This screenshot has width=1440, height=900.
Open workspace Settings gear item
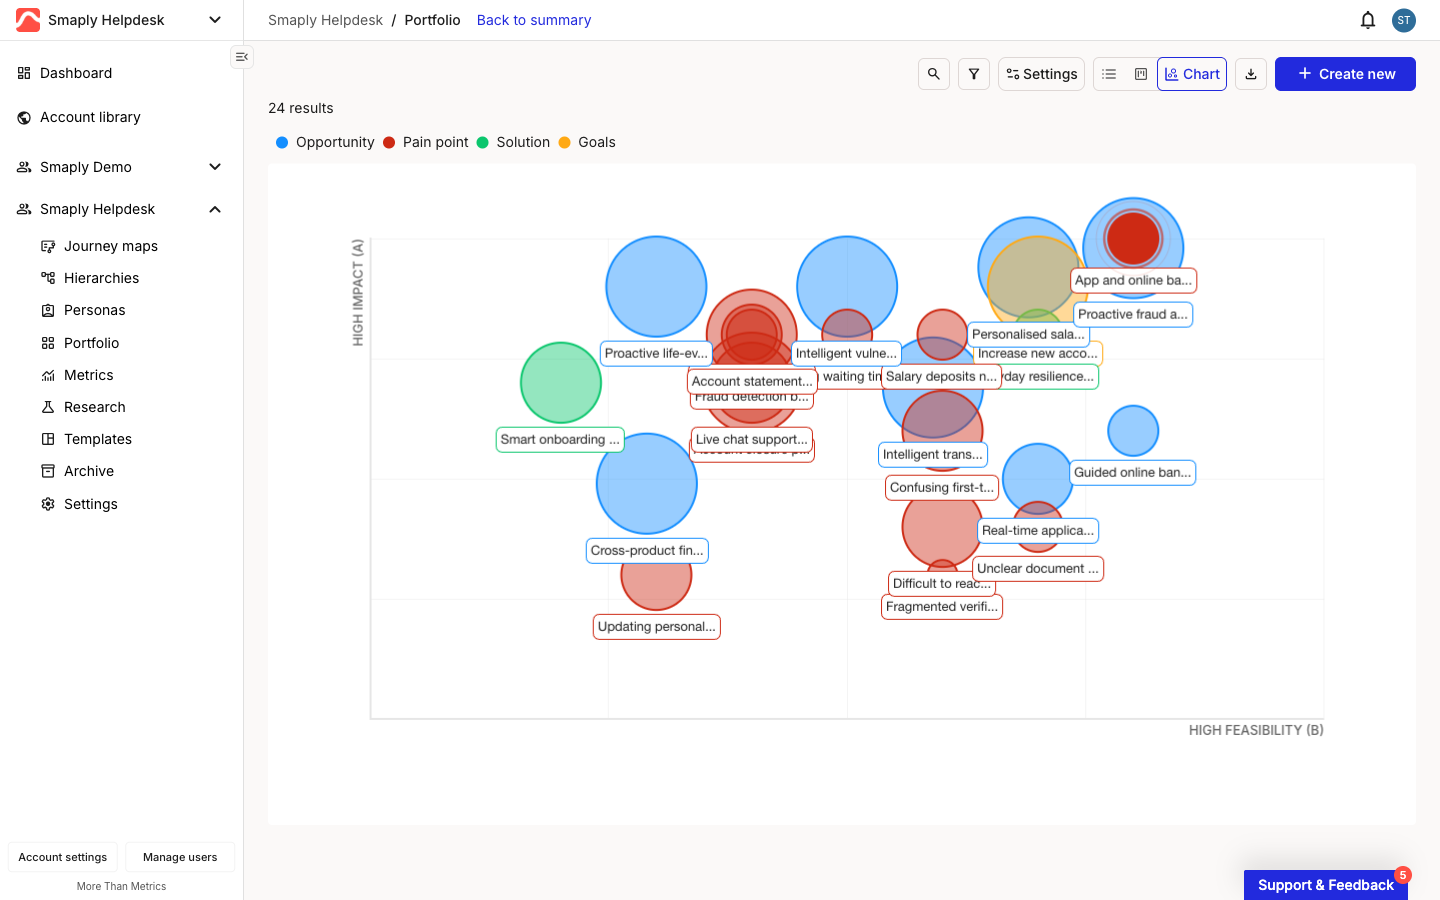(90, 504)
